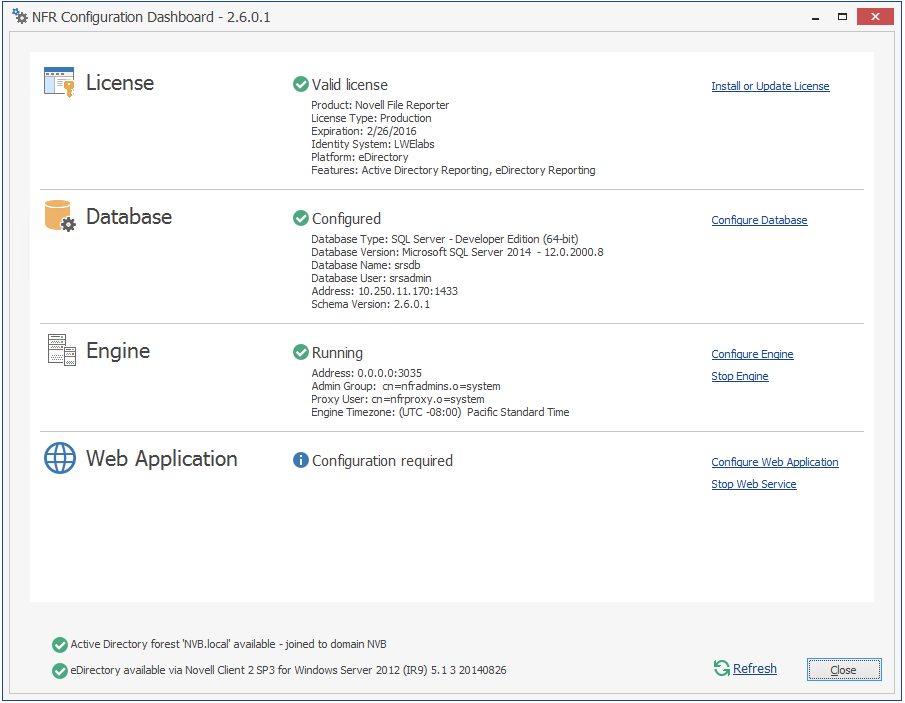Click the Database Configured status checkmark
This screenshot has width=905, height=703.
point(301,219)
